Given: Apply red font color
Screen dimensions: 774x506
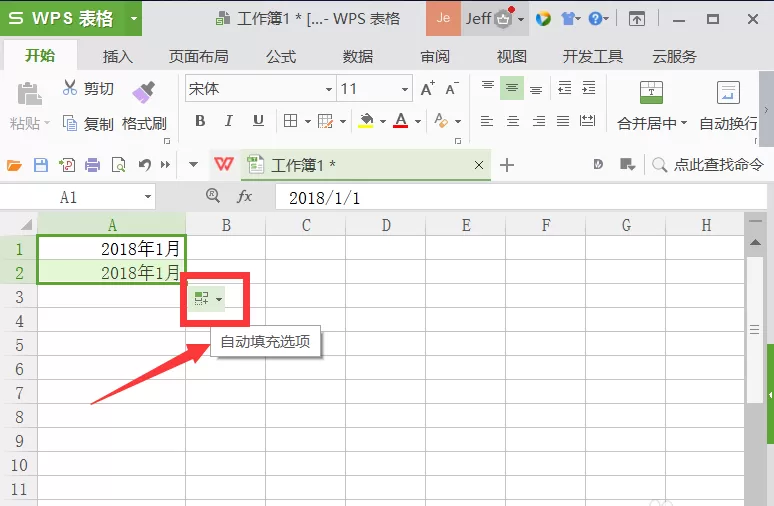Looking at the screenshot, I should pos(401,121).
